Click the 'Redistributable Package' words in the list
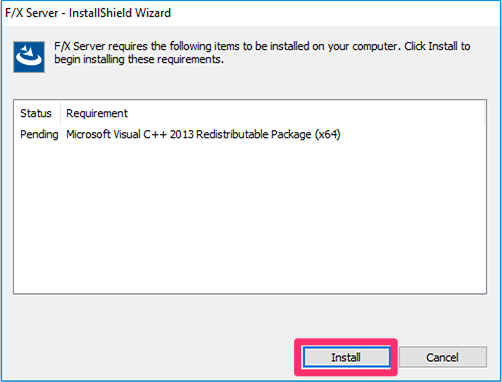 click(254, 134)
